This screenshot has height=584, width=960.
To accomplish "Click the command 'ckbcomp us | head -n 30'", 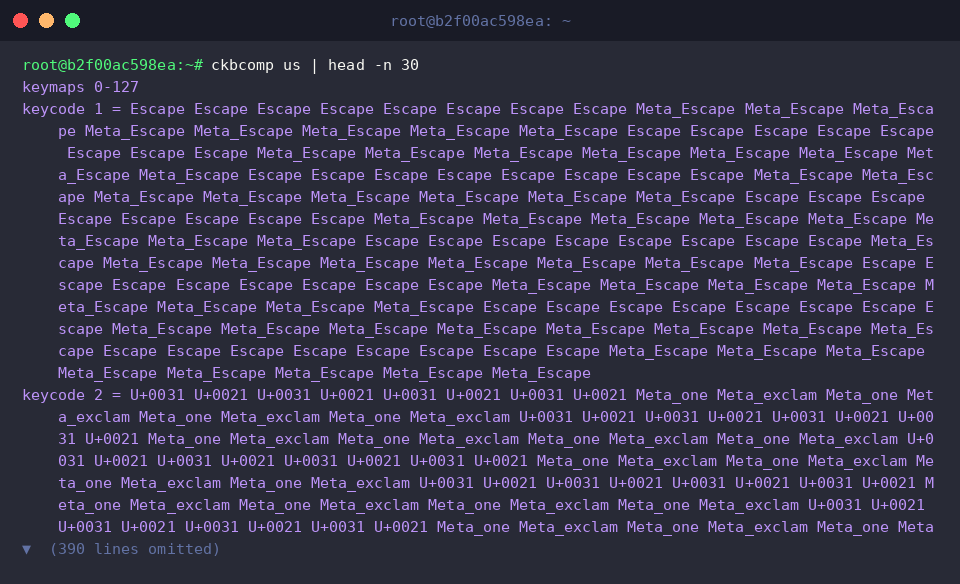I will click(315, 65).
